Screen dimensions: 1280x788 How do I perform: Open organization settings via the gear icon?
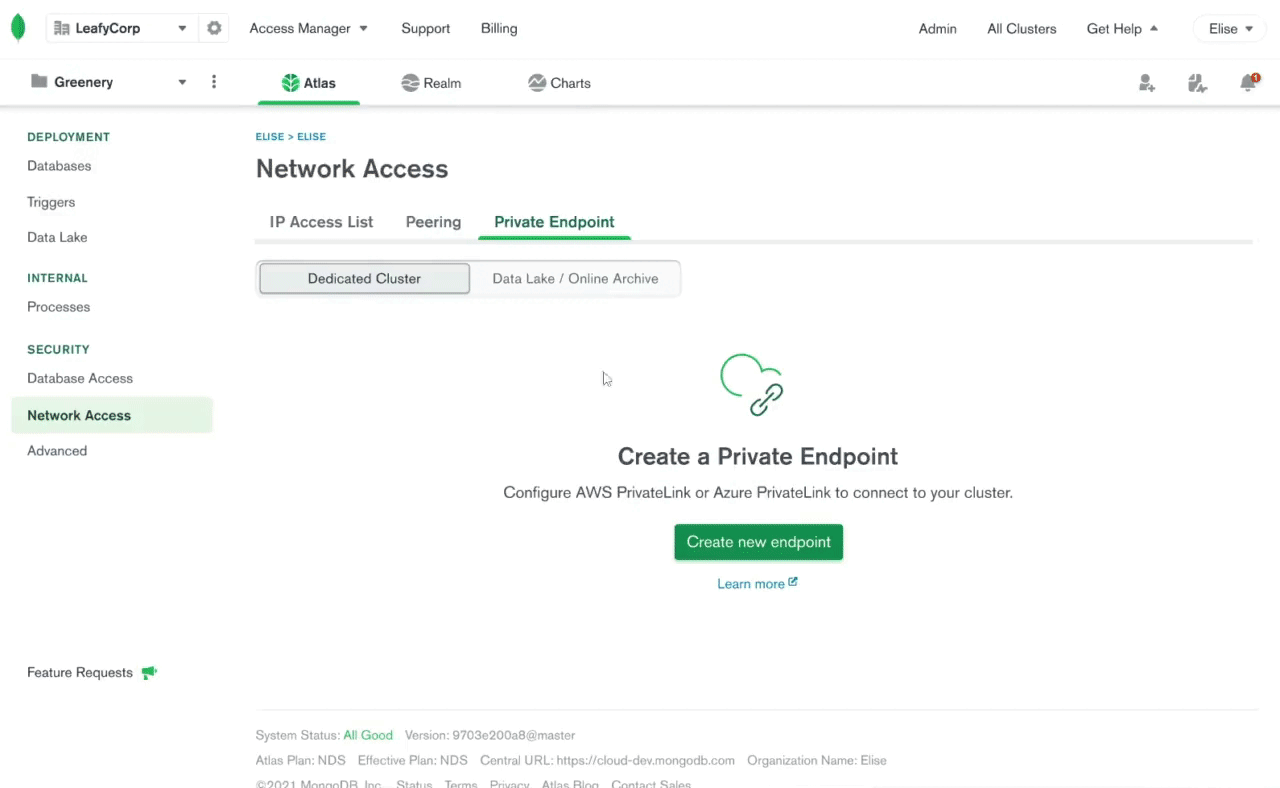214,28
